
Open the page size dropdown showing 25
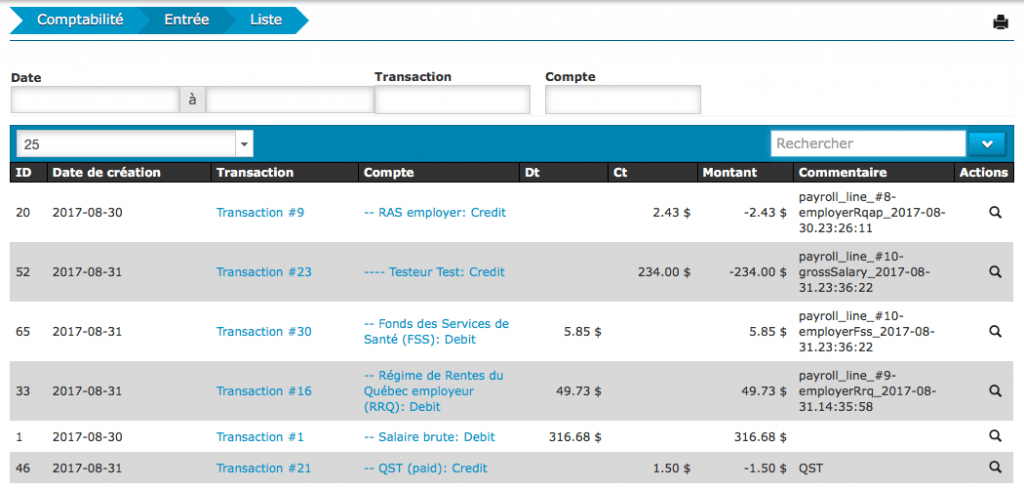pyautogui.click(x=134, y=144)
